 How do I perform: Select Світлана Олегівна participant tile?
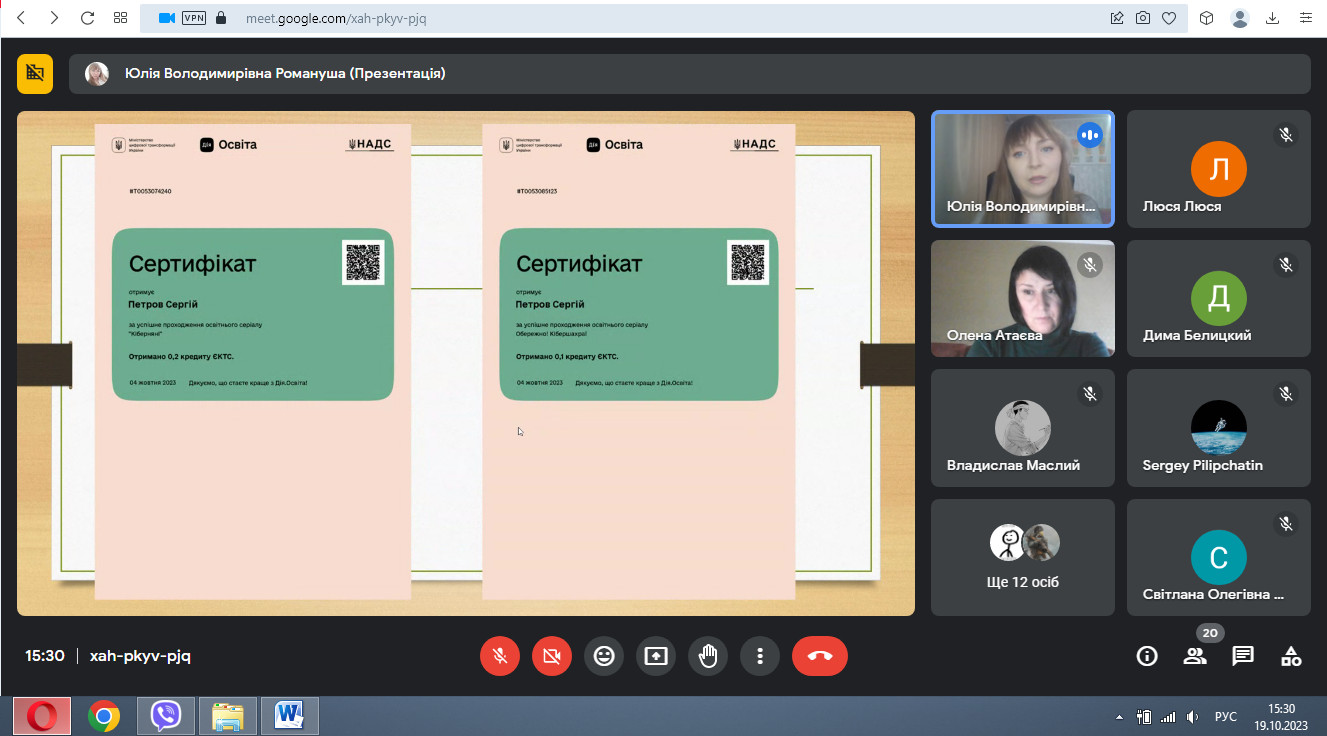pyautogui.click(x=1219, y=557)
